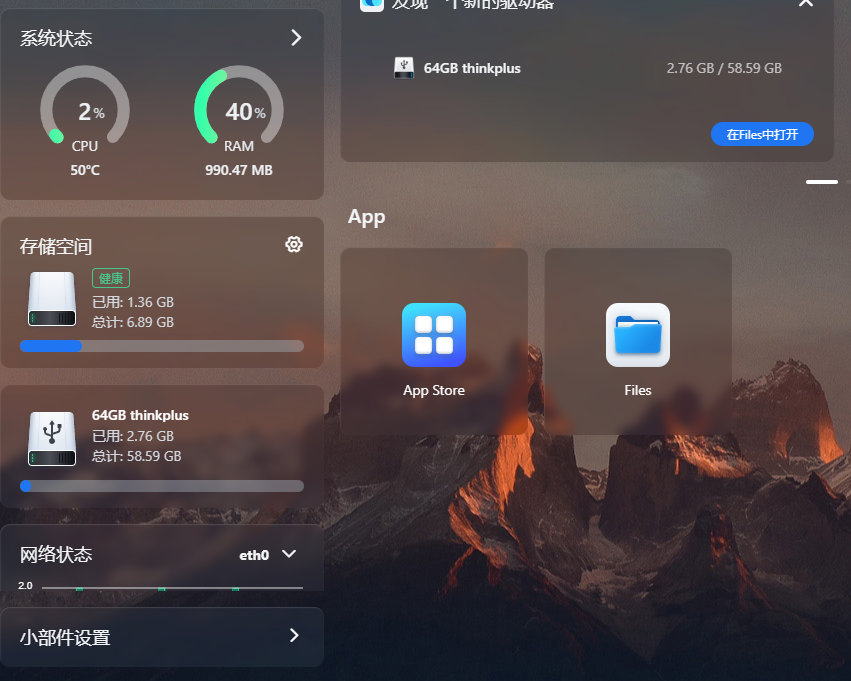Viewport: 851px width, 681px height.
Task: Open 小部件设置 widget settings
Action: coord(162,637)
